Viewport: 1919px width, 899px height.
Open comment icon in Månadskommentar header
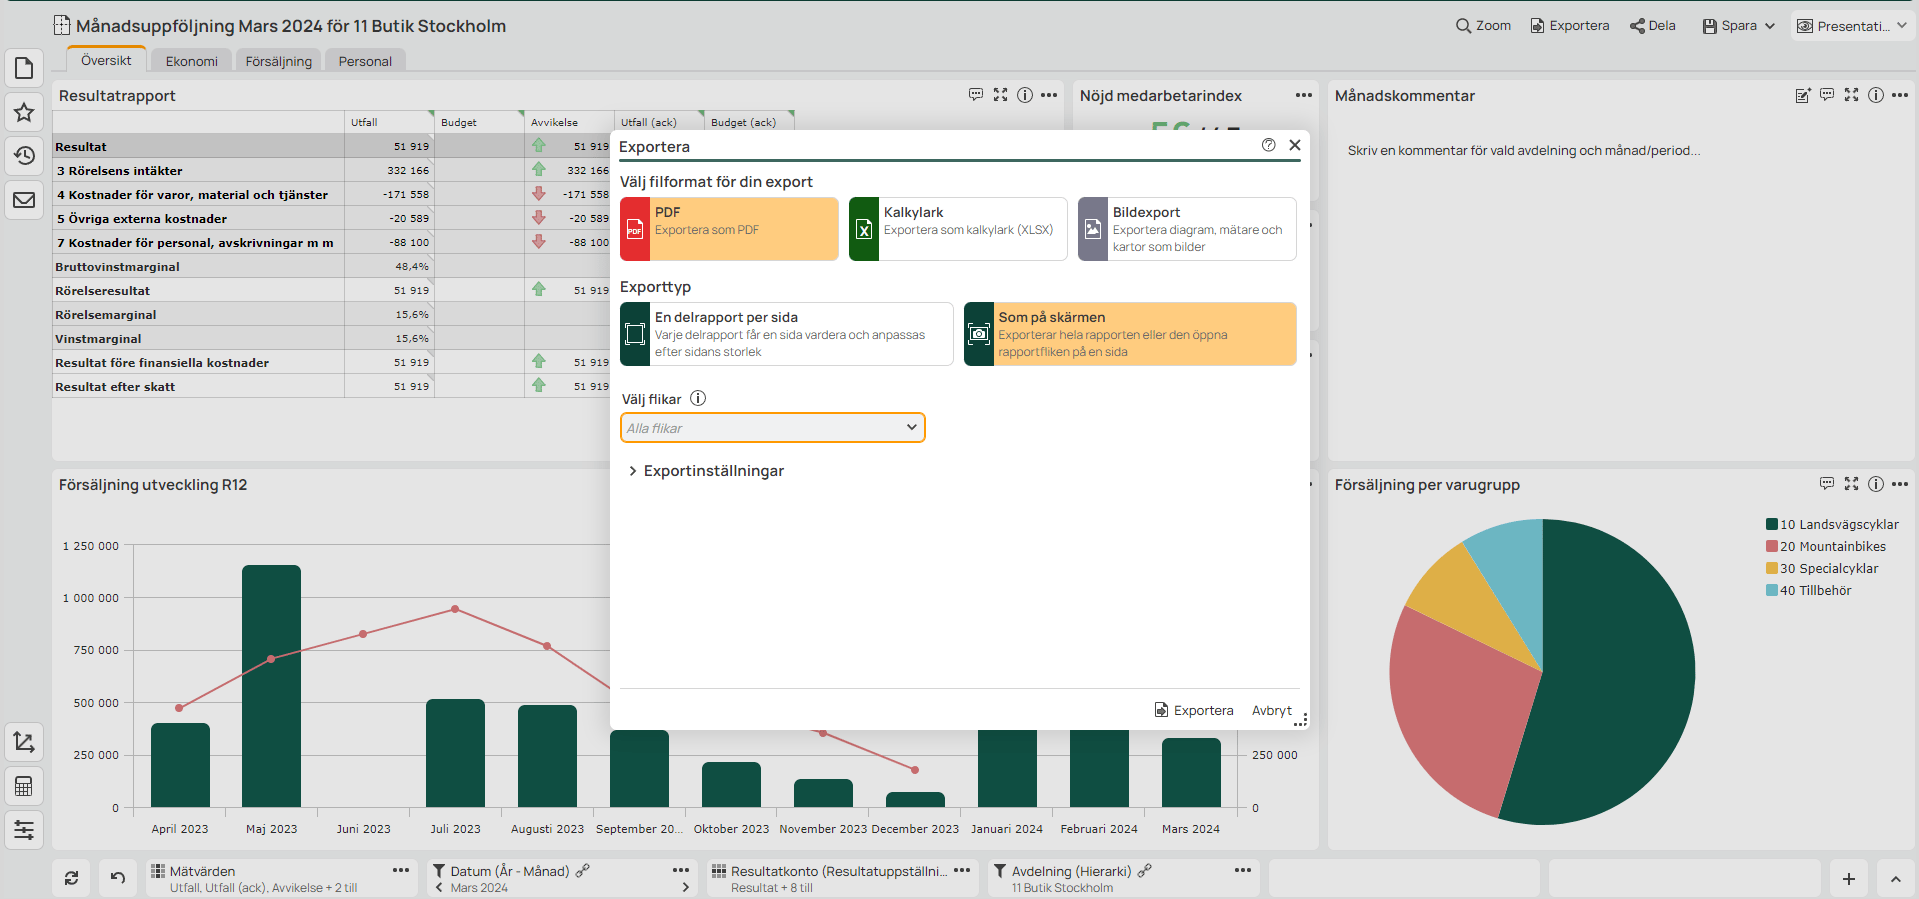(1827, 95)
